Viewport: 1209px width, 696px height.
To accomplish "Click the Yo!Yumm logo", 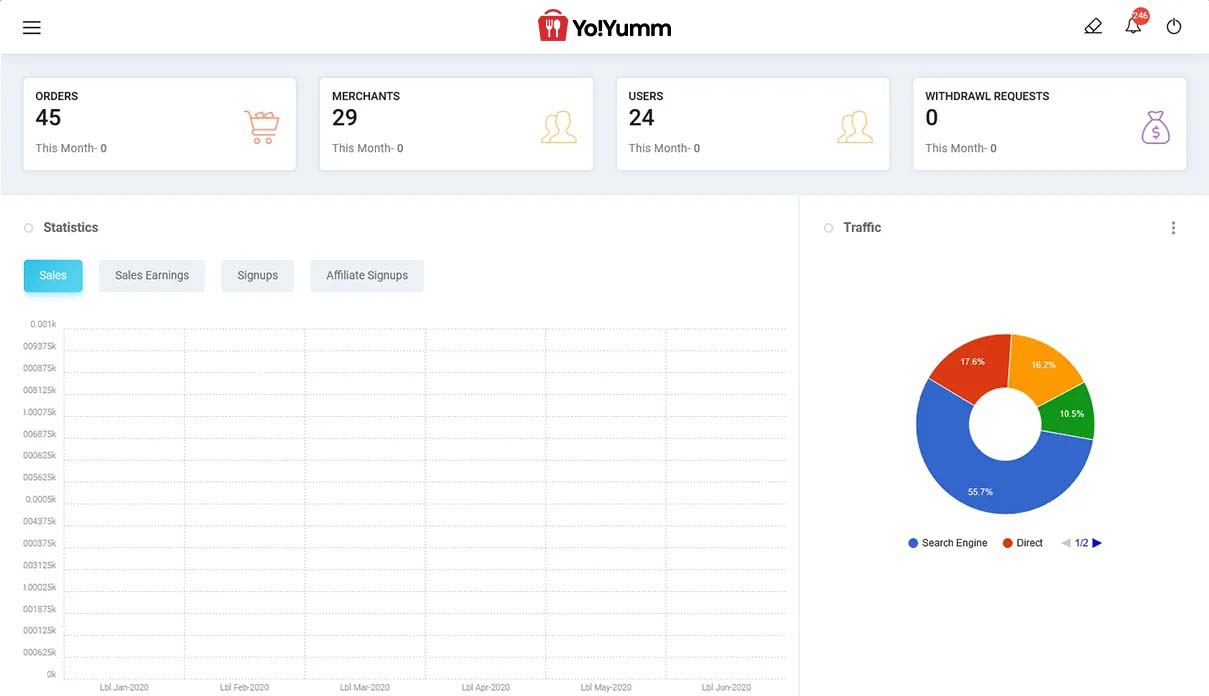I will point(604,27).
